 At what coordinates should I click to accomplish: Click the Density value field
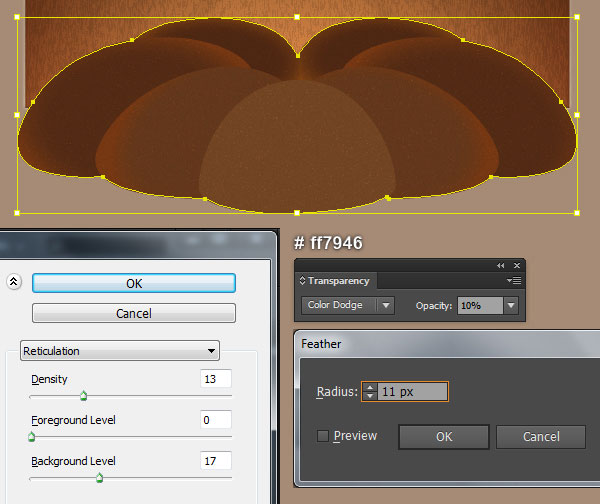tap(215, 379)
